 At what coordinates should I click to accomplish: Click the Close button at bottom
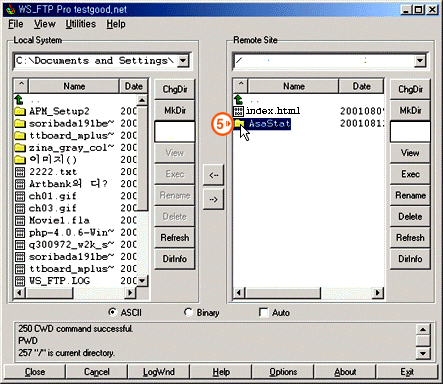[x=35, y=372]
